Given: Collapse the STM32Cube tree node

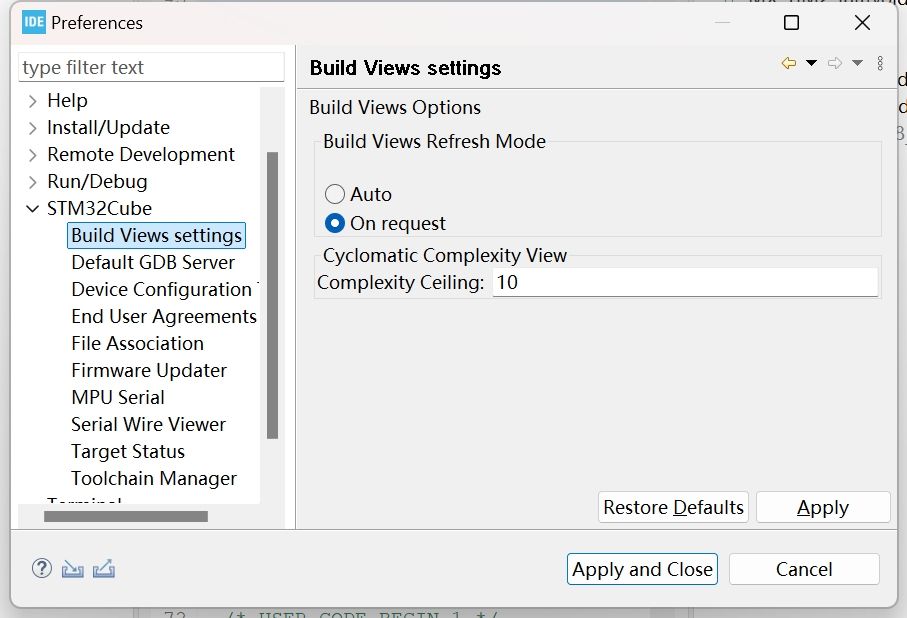Looking at the screenshot, I should [x=33, y=209].
